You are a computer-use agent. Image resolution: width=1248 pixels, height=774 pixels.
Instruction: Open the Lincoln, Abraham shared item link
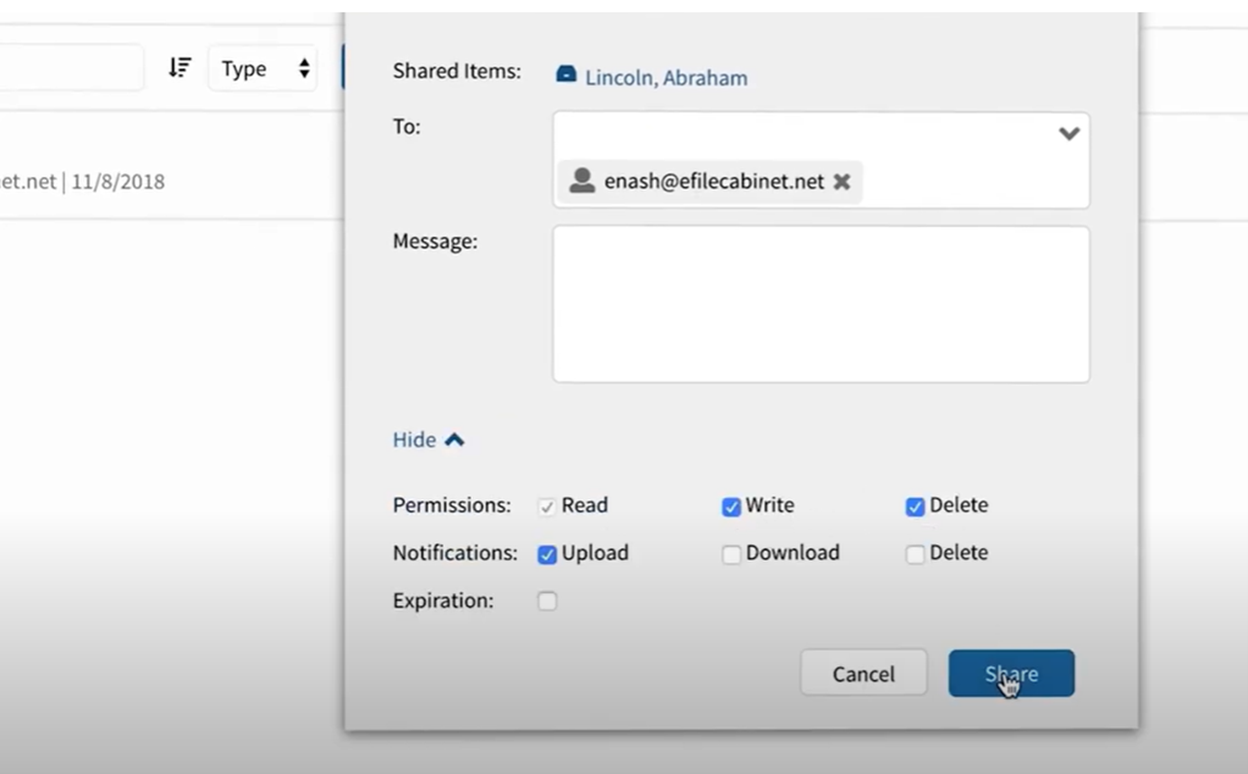(666, 78)
